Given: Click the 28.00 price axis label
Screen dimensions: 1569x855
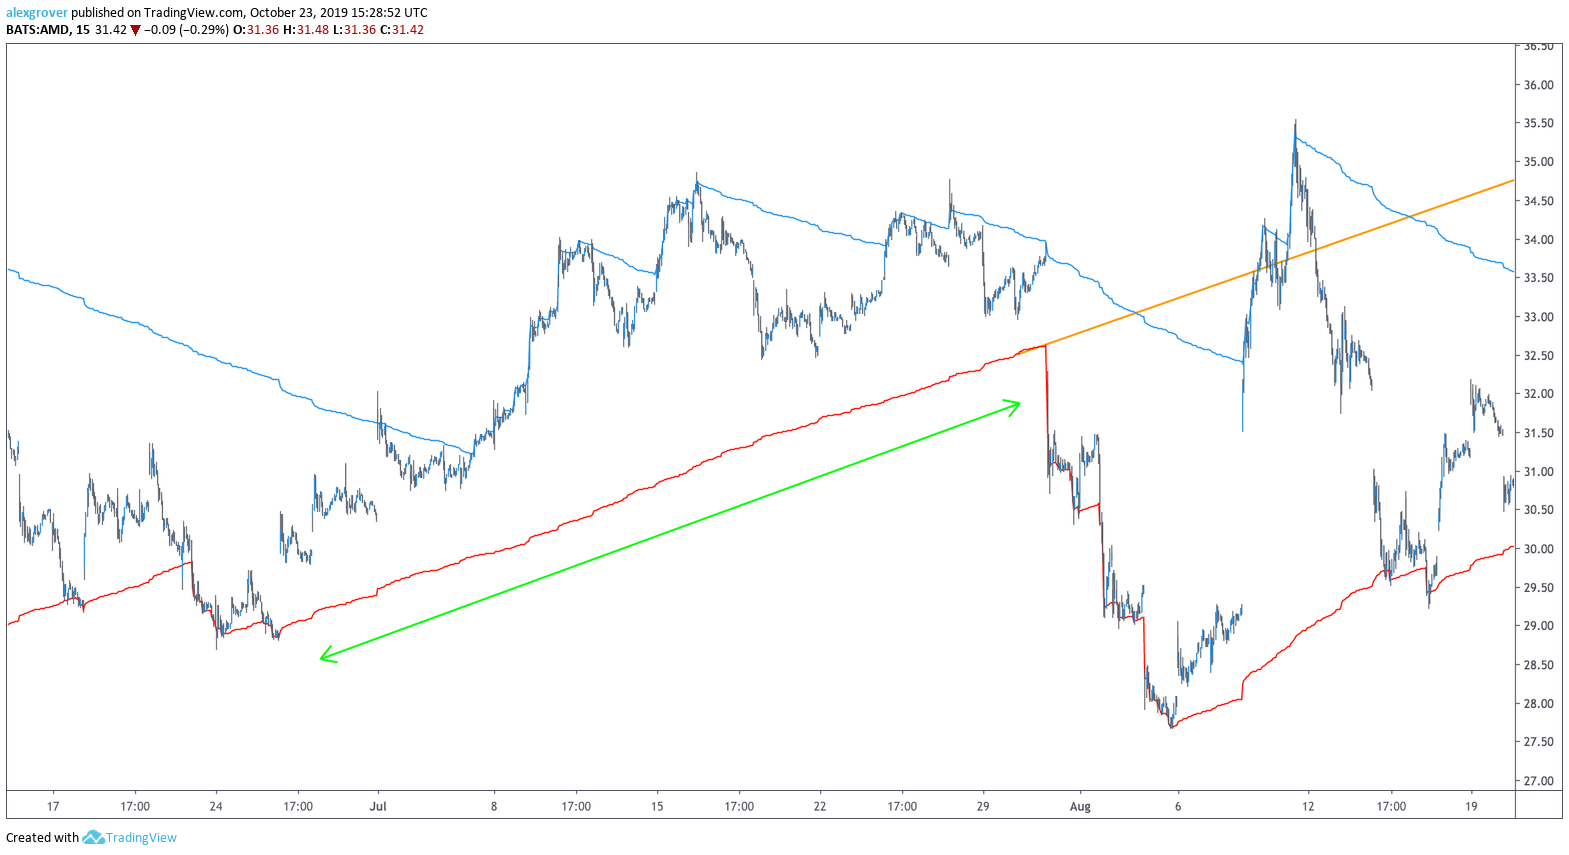Looking at the screenshot, I should (x=1539, y=704).
